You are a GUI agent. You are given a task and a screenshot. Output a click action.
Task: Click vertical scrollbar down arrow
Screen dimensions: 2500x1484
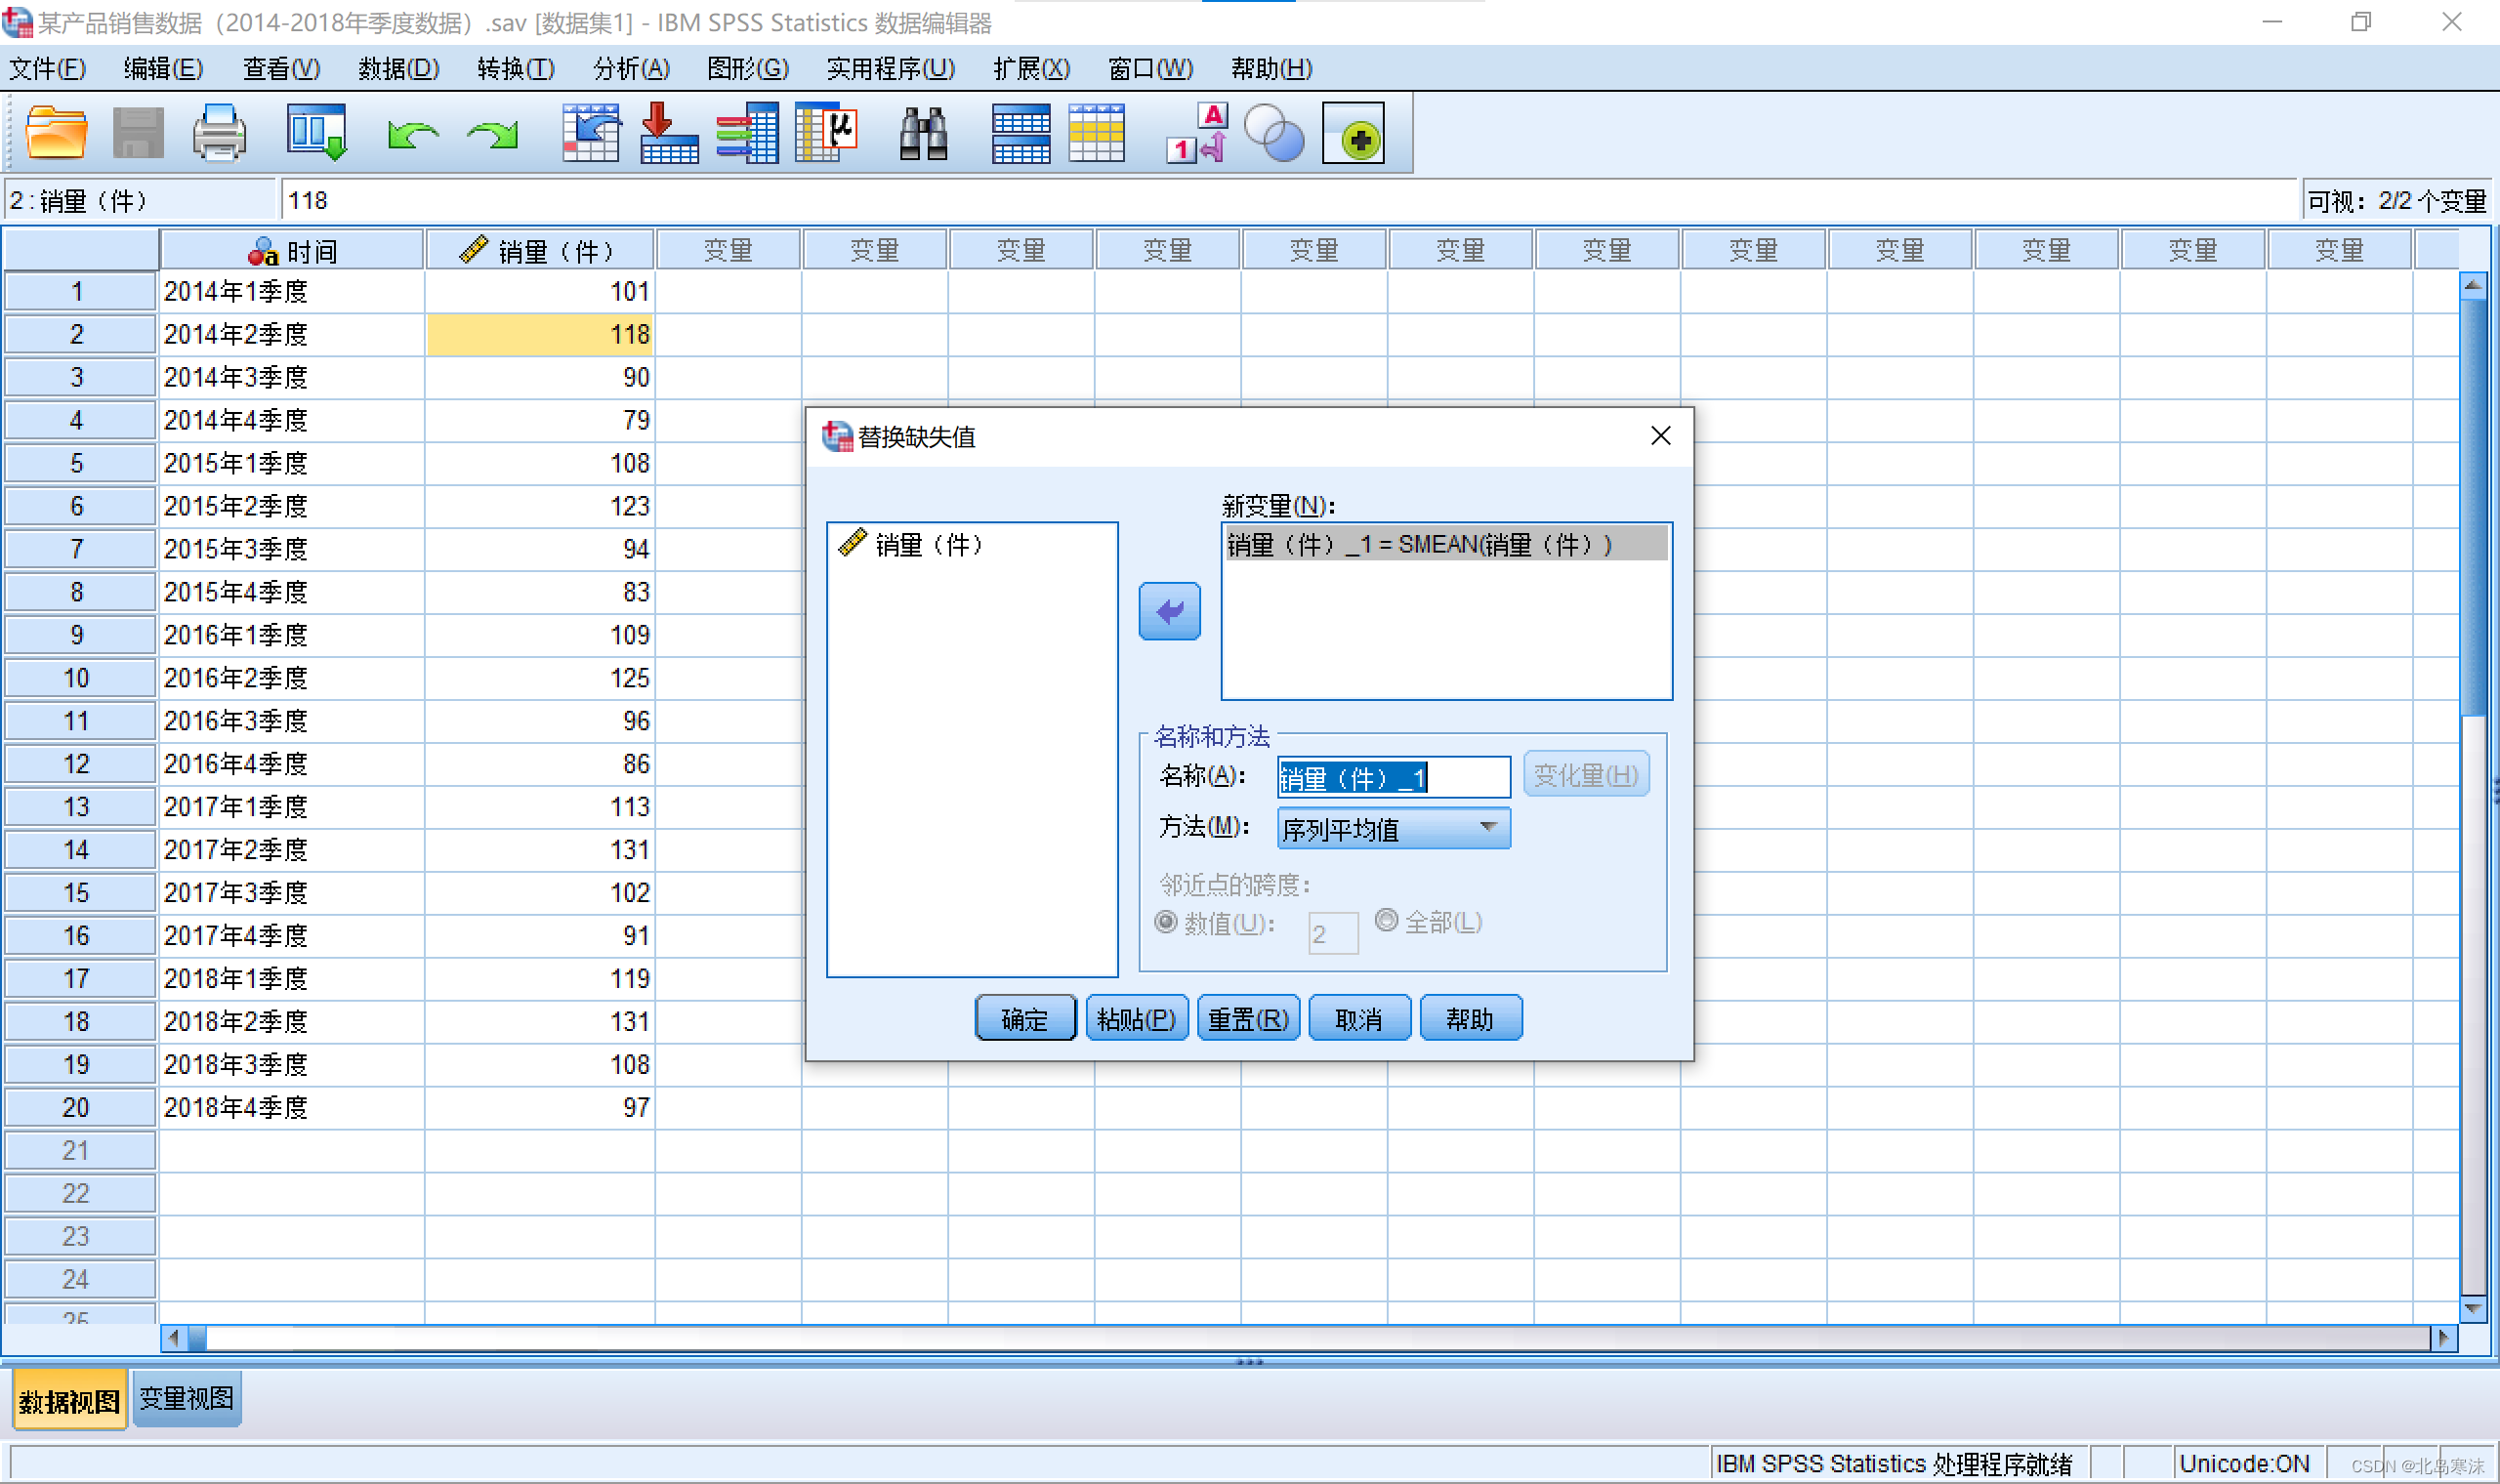pos(2472,1308)
